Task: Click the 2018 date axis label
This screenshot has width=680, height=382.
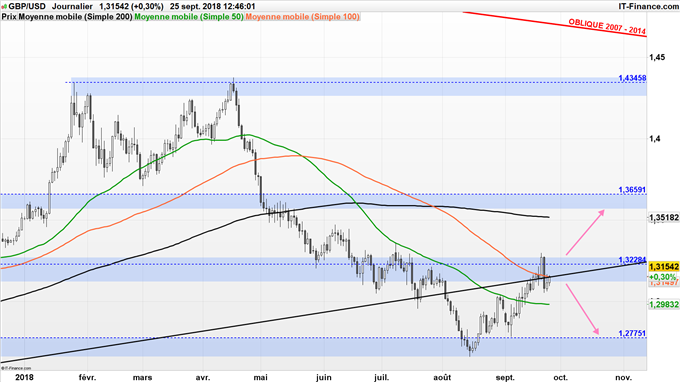Action: 24,378
